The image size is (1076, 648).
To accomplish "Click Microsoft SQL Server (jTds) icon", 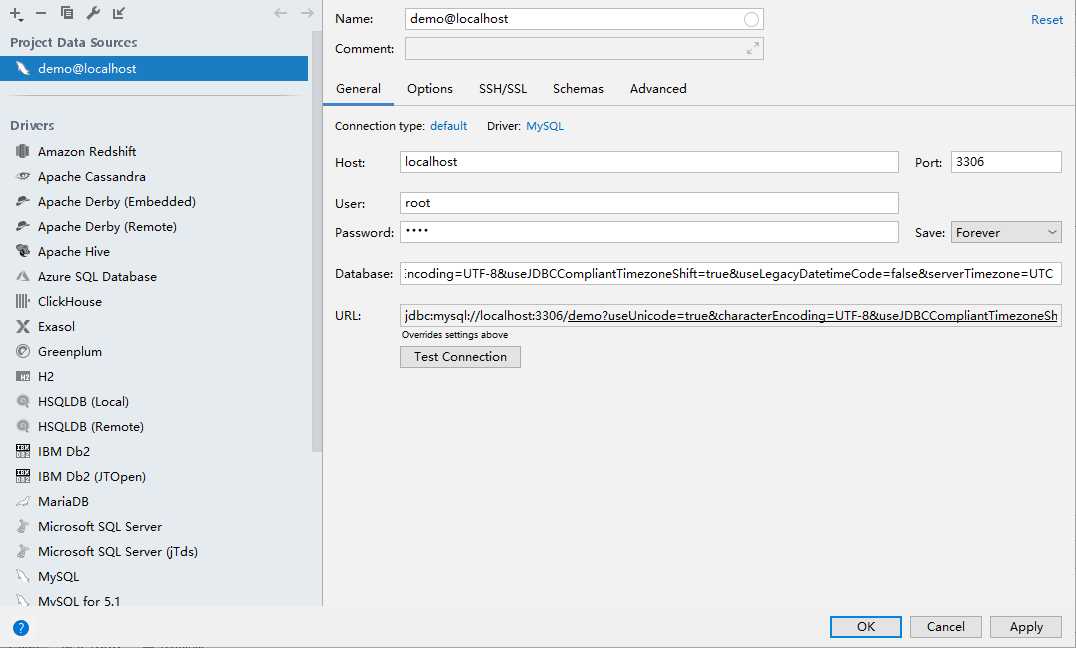I will [x=23, y=551].
